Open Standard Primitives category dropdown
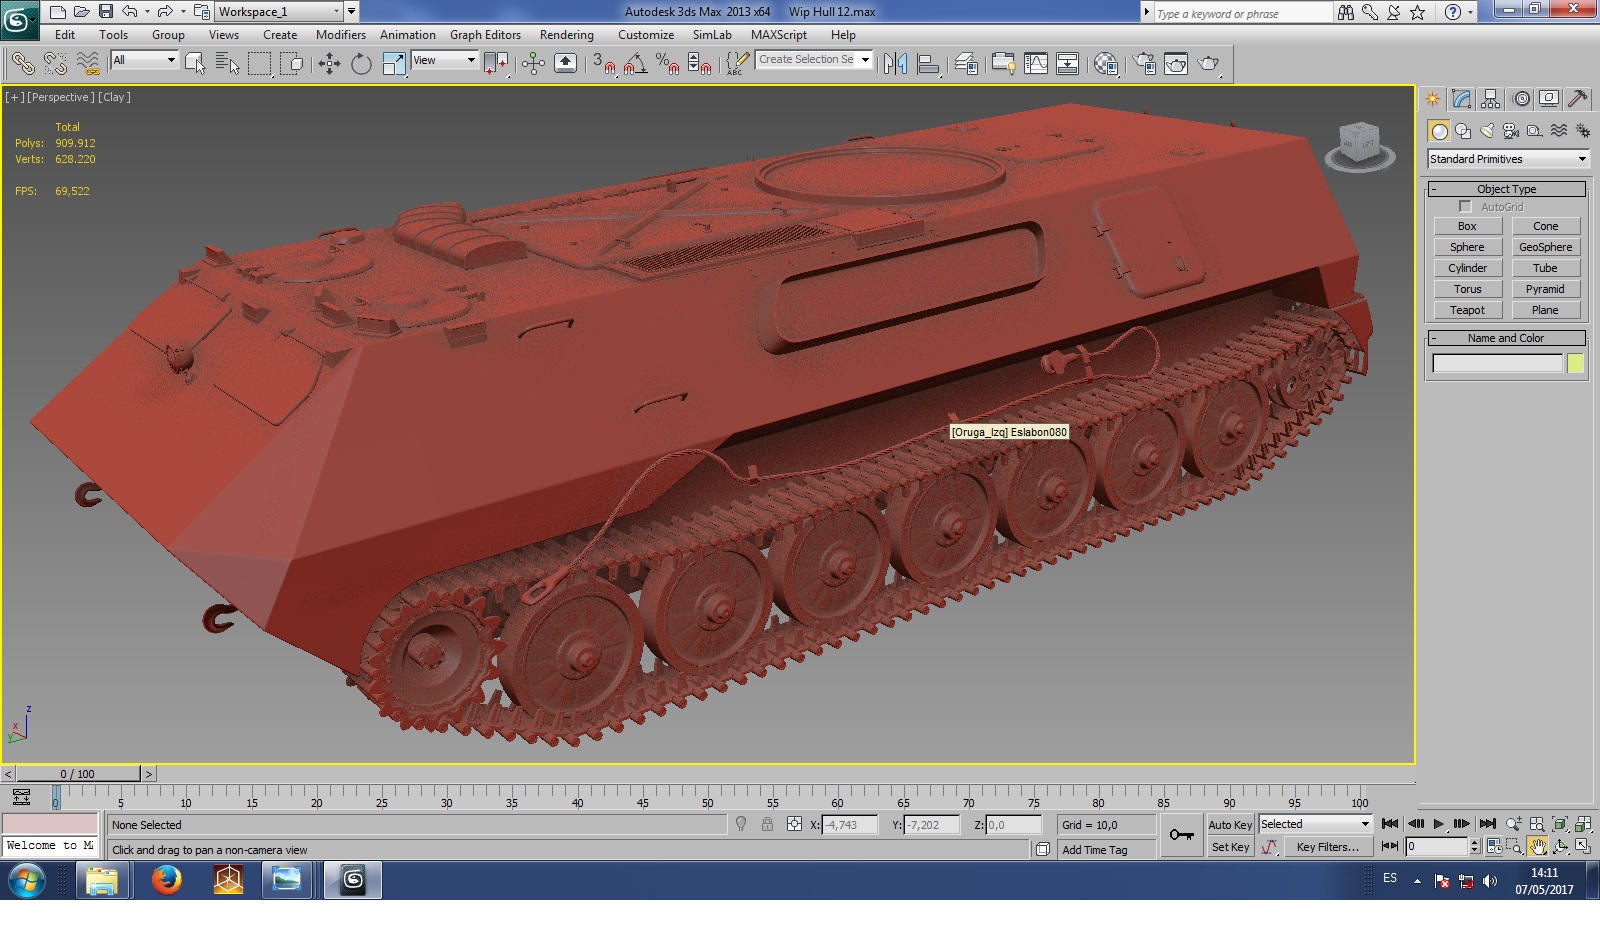The height and width of the screenshot is (936, 1600). click(x=1508, y=159)
